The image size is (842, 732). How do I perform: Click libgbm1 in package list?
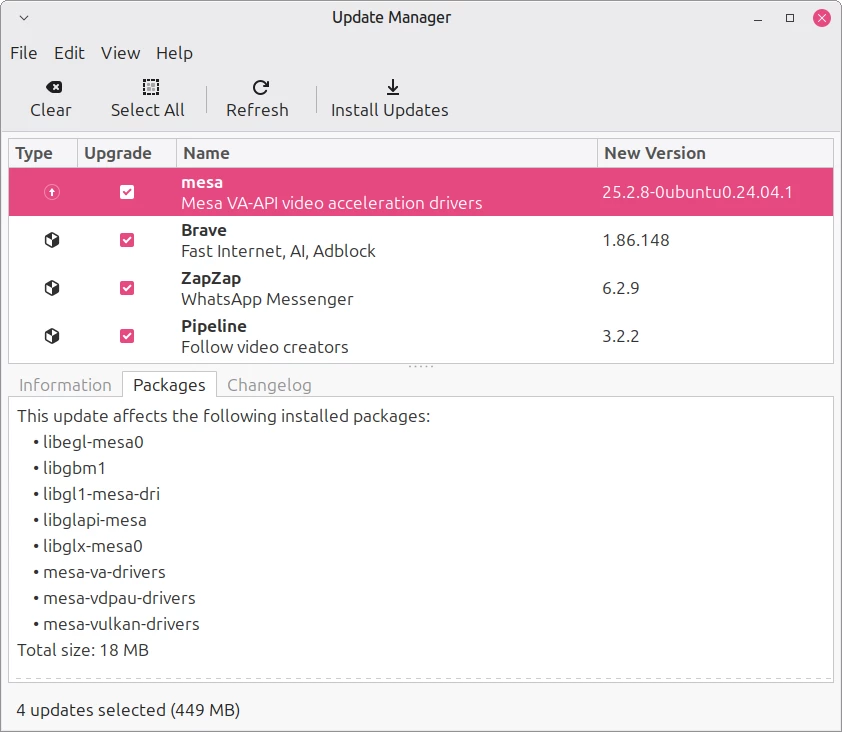coord(74,468)
